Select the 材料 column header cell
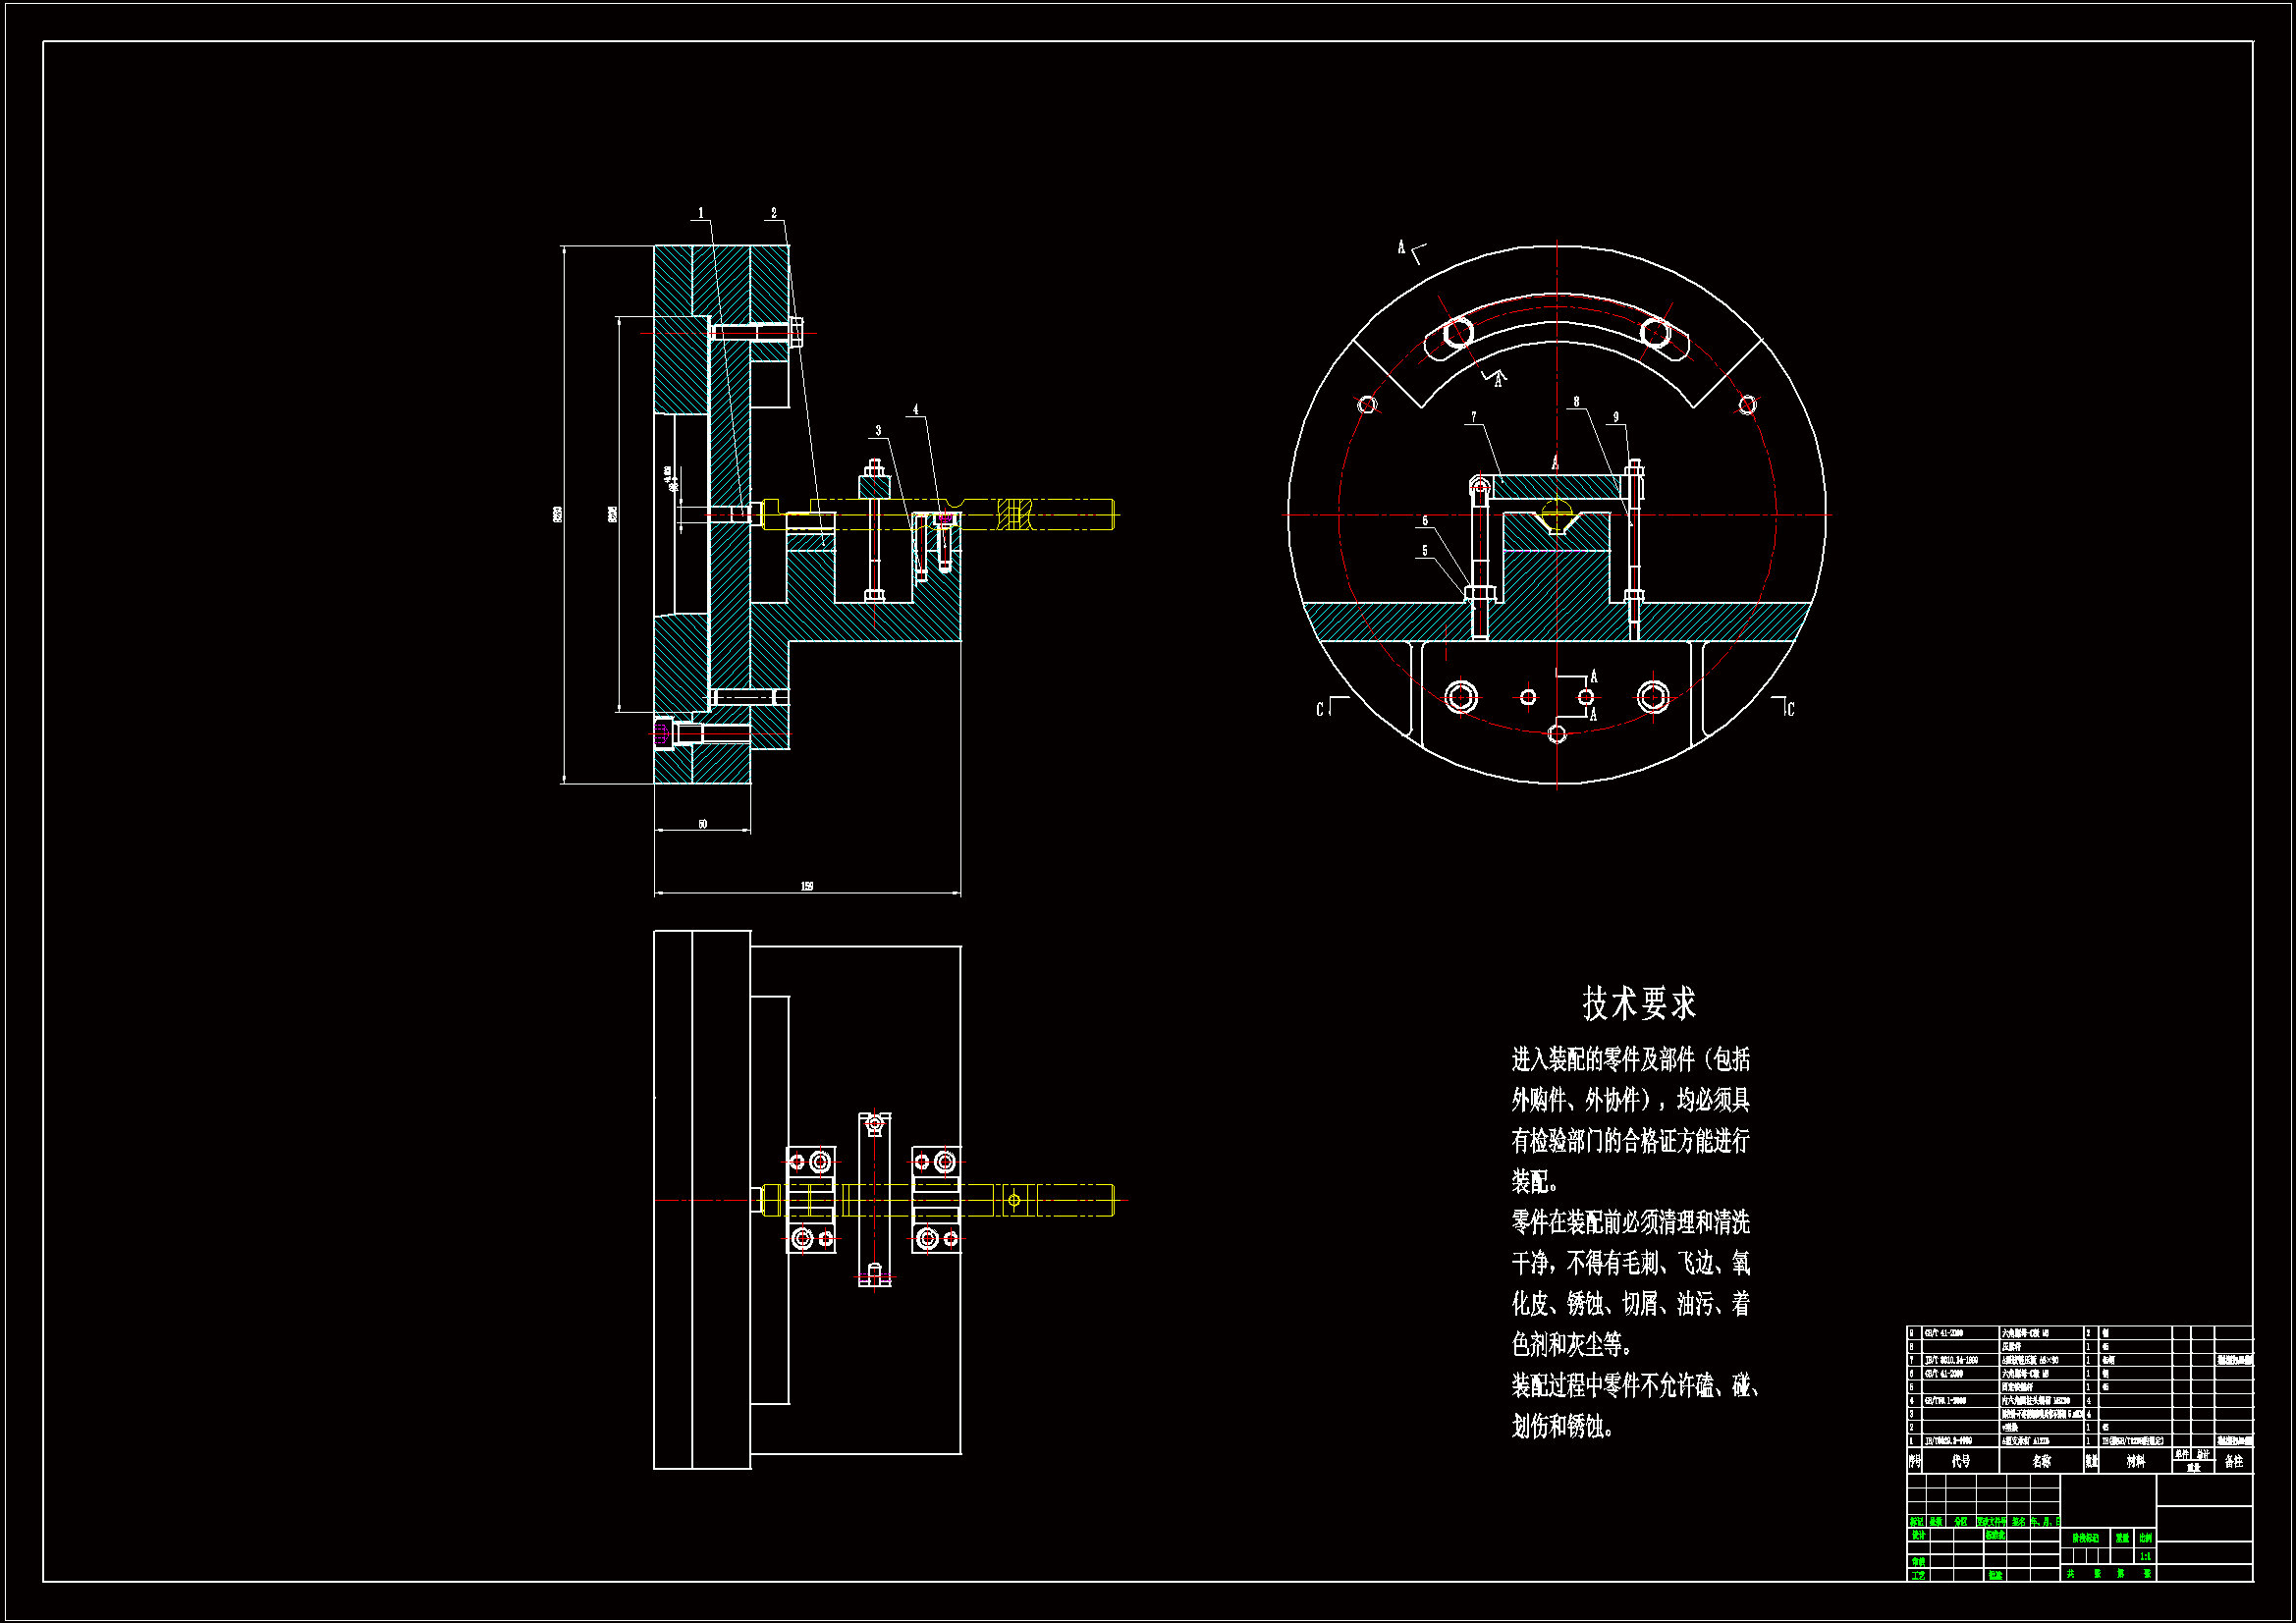Screen dimensions: 2296x1623 click(x=2135, y=1461)
